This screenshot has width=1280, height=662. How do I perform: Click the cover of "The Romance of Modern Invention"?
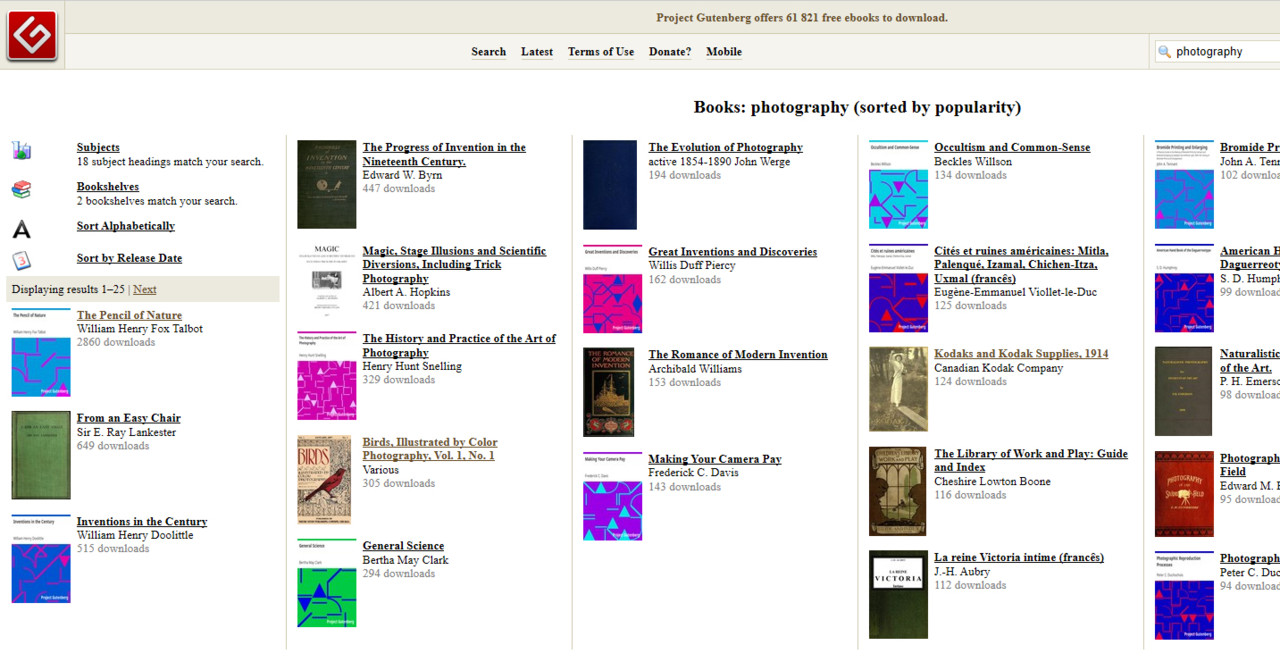[610, 391]
